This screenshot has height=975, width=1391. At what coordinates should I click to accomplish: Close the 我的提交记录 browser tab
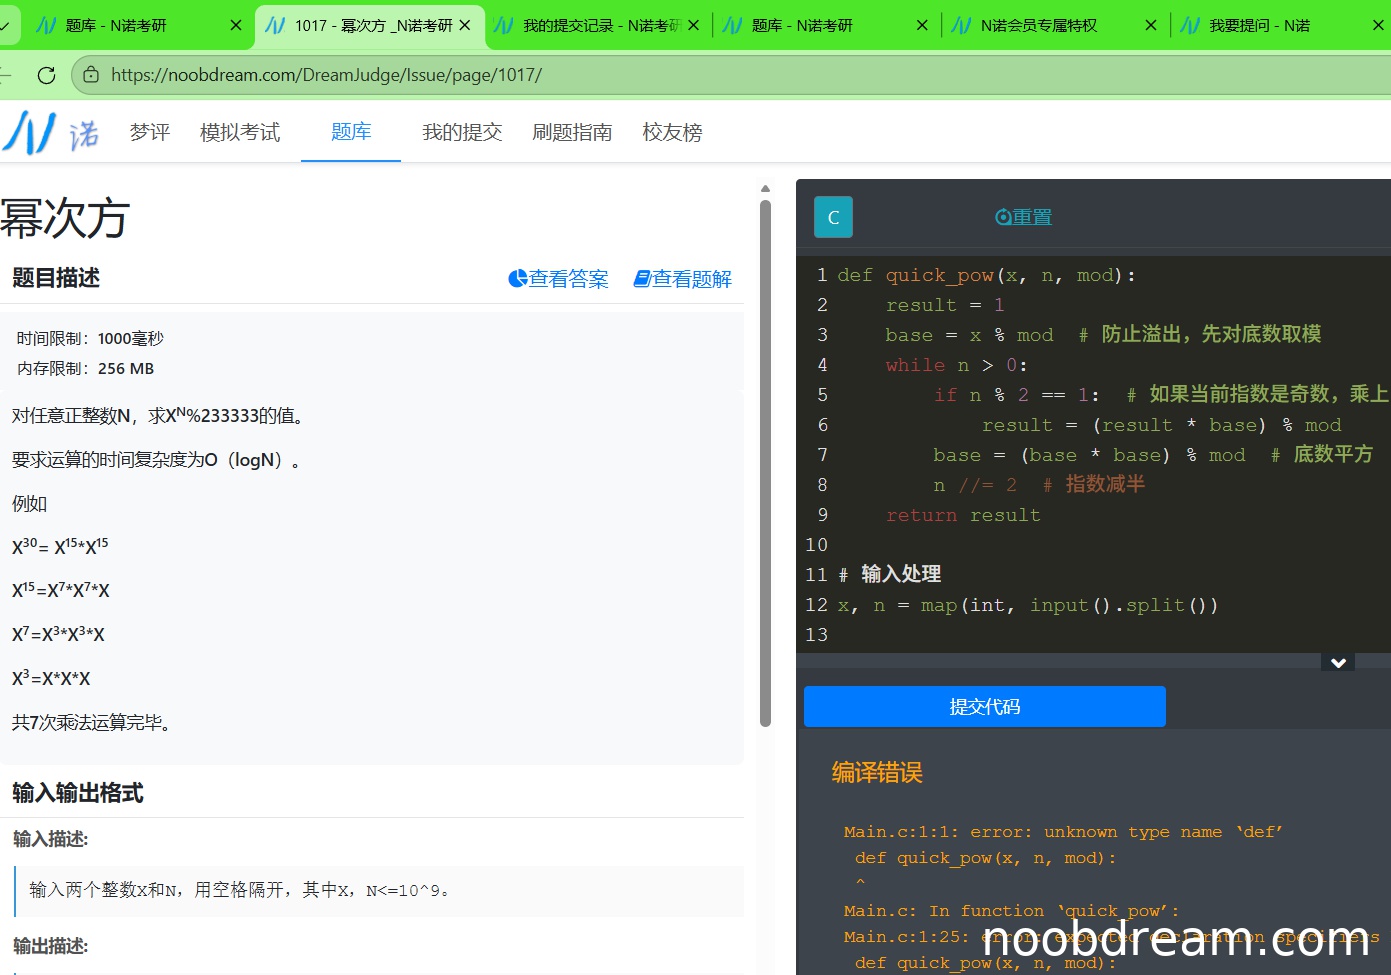point(693,25)
